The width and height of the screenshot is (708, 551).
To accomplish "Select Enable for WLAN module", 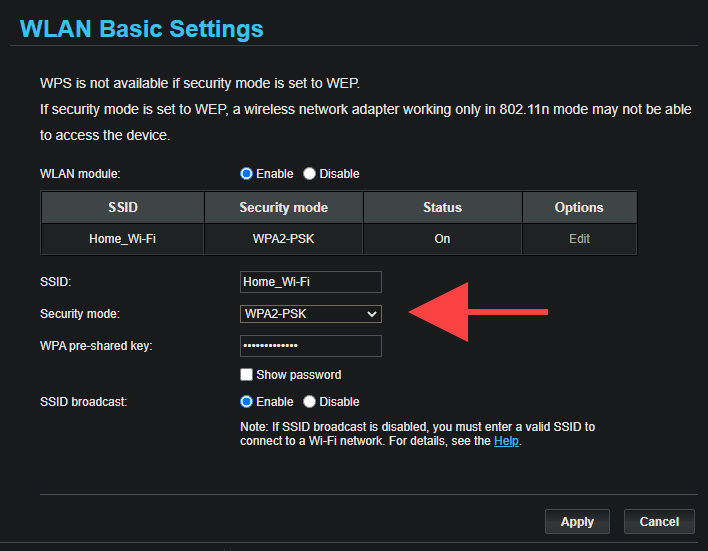I will (246, 174).
